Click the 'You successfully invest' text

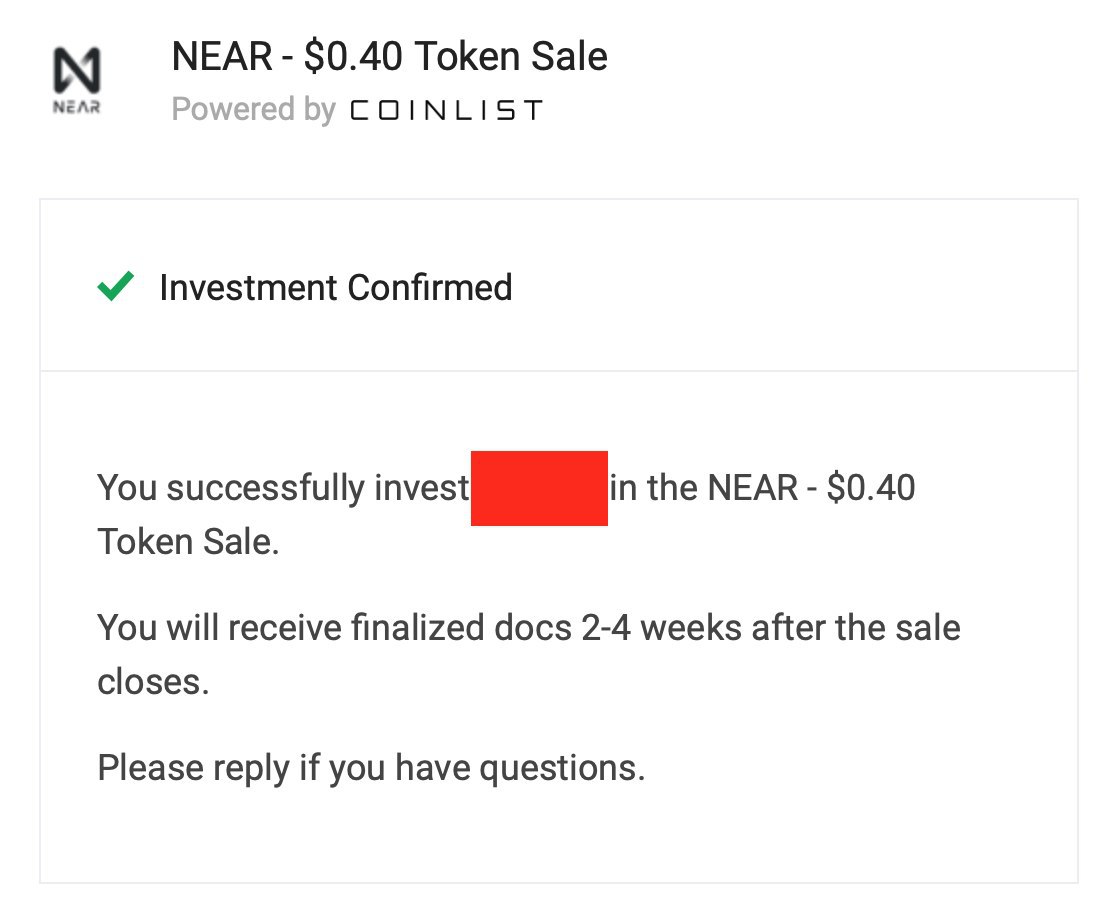pyautogui.click(x=283, y=488)
